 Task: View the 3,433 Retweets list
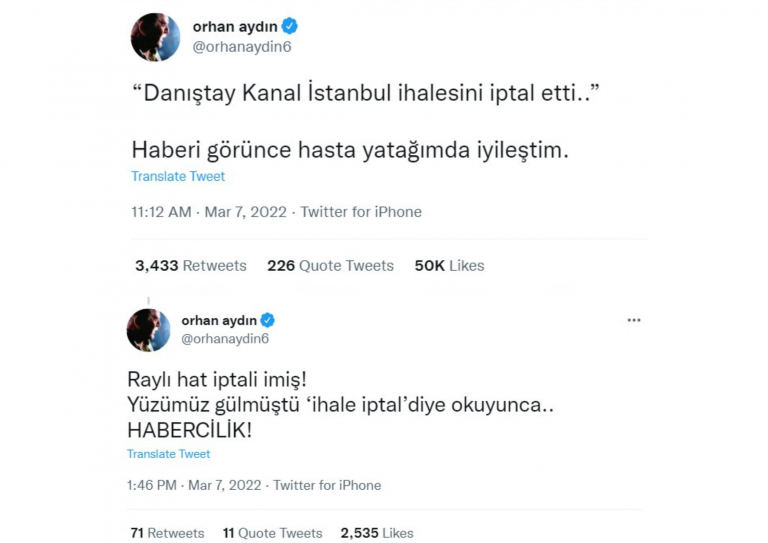click(x=191, y=265)
